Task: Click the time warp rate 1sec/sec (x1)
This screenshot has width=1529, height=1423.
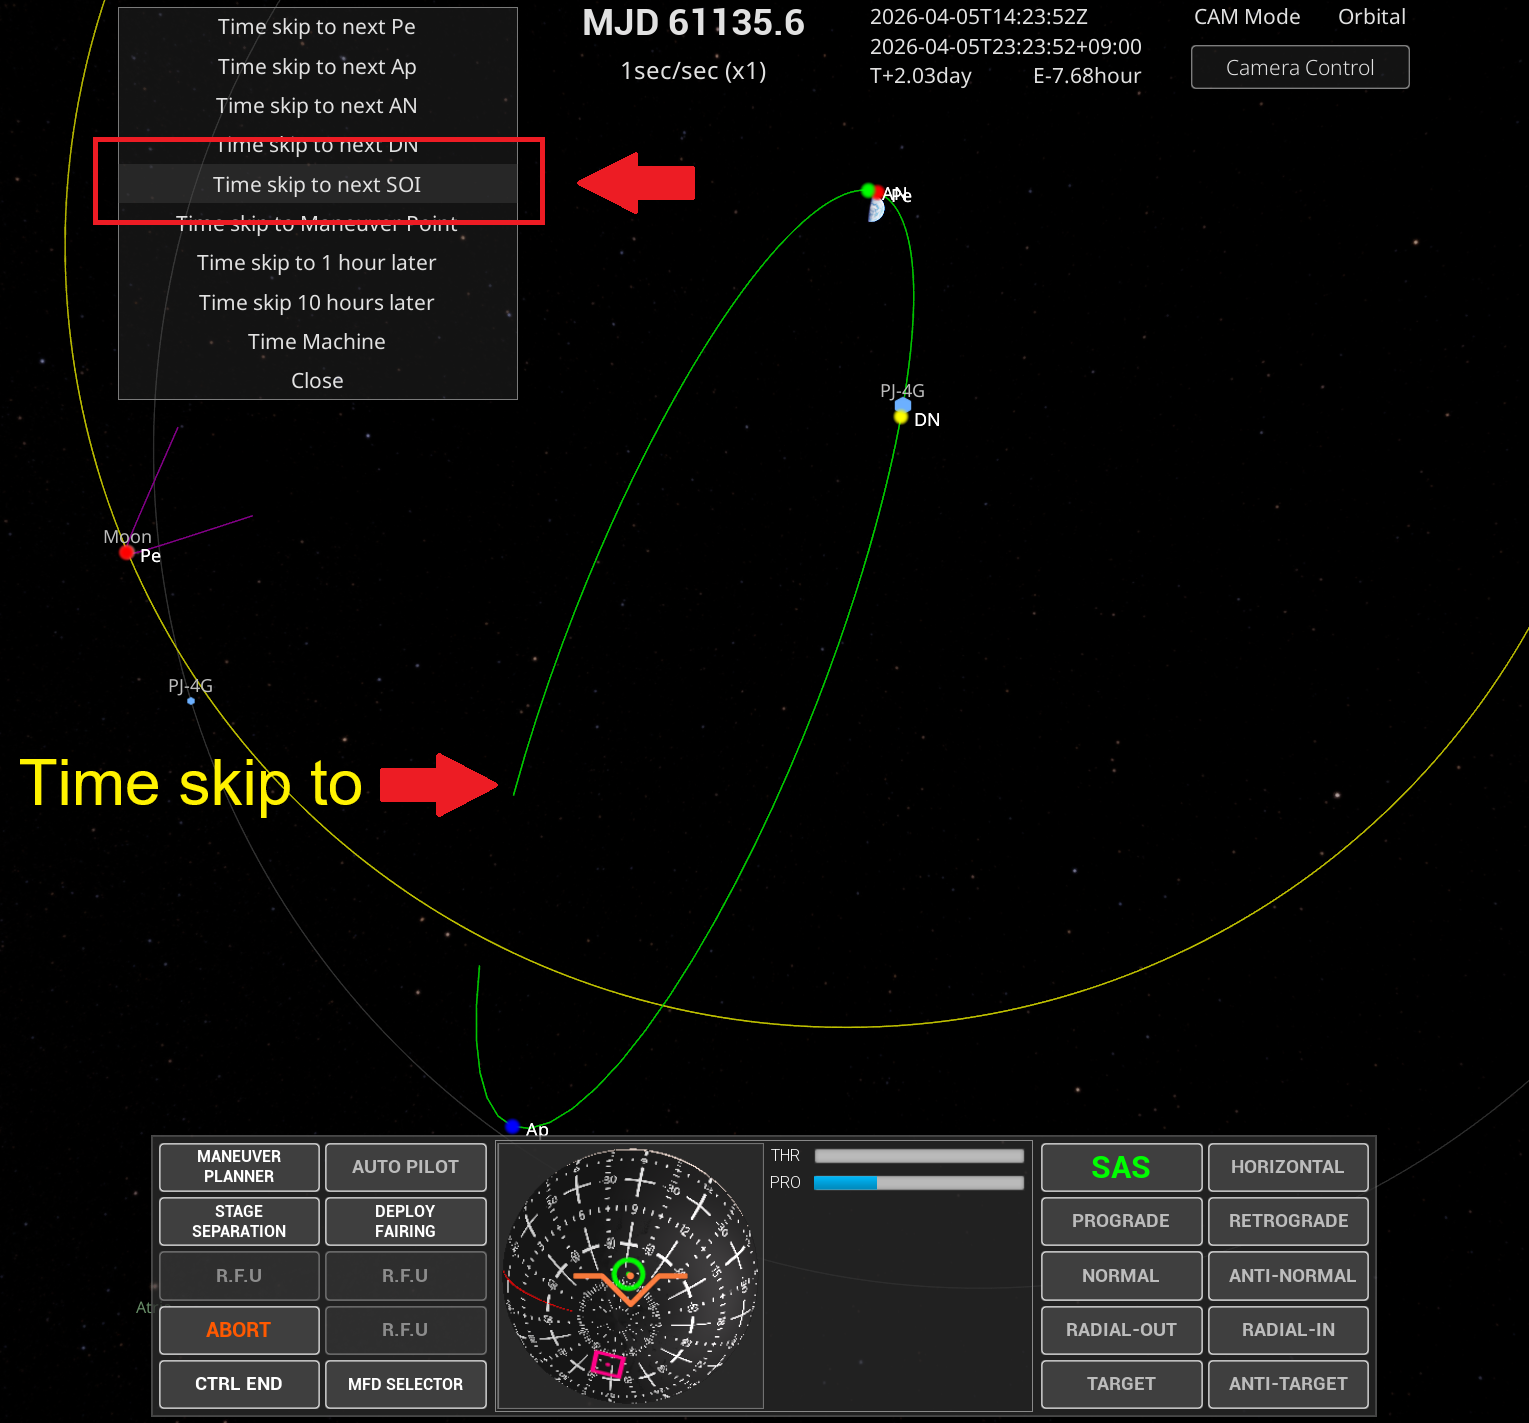Action: [x=693, y=71]
